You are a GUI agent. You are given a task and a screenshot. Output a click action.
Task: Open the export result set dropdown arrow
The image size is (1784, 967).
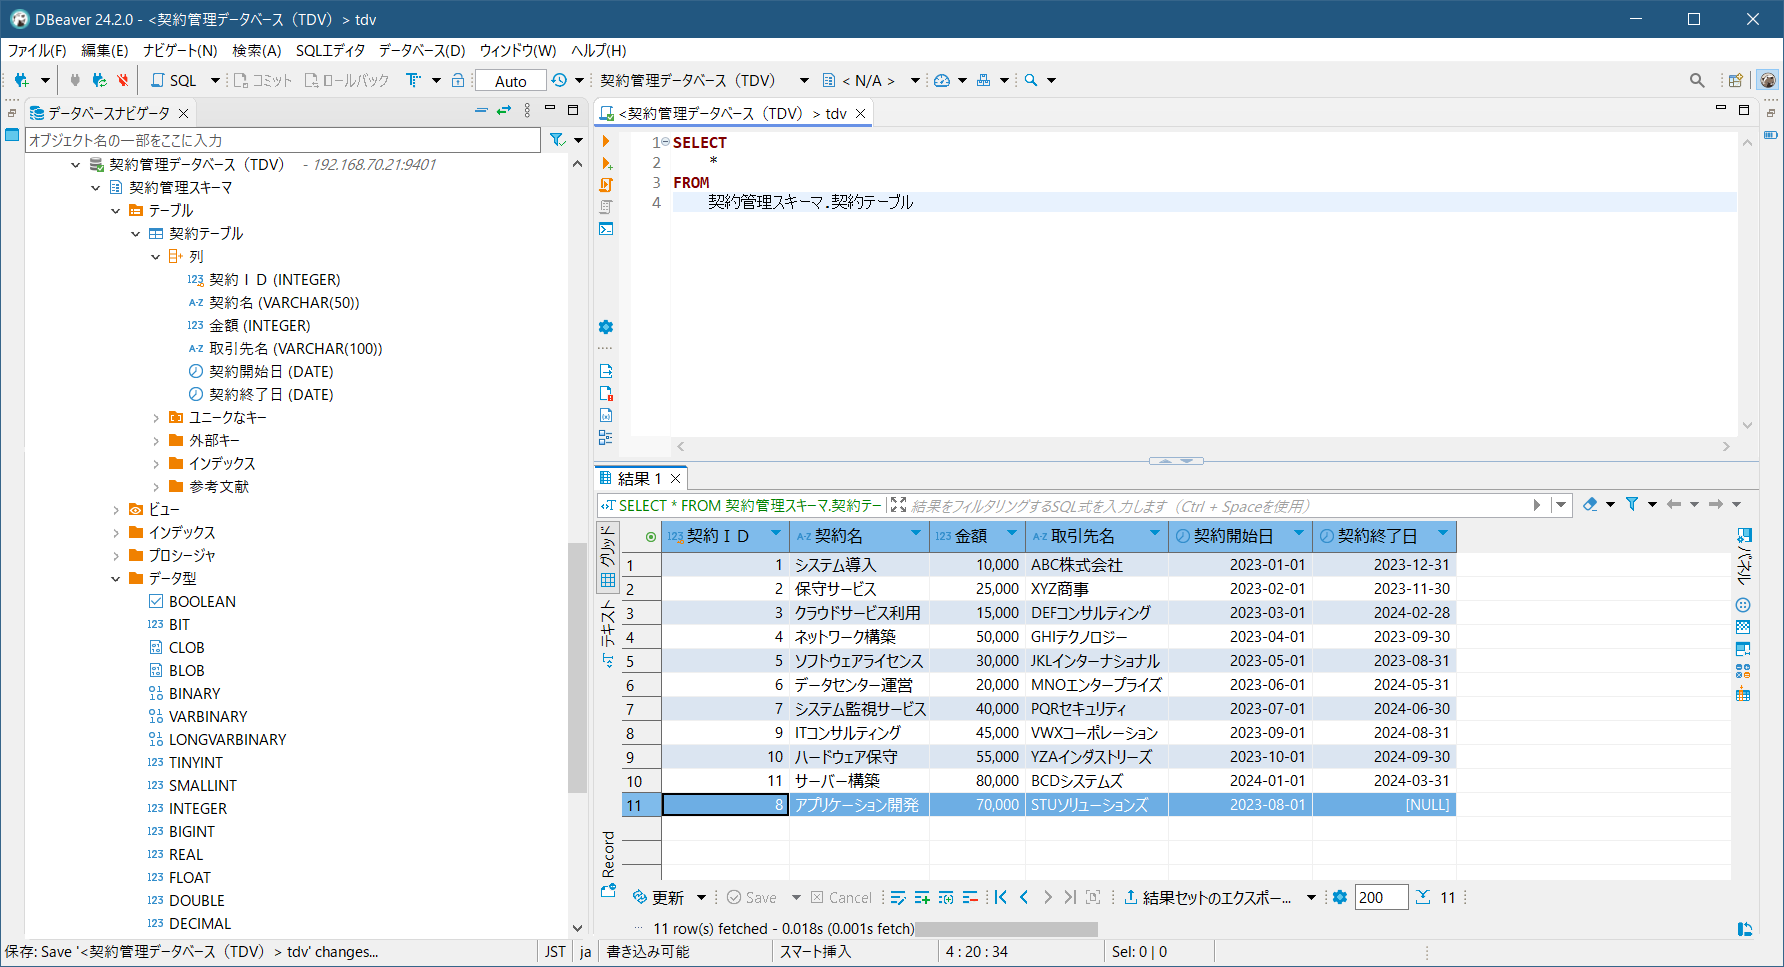pyautogui.click(x=1311, y=897)
